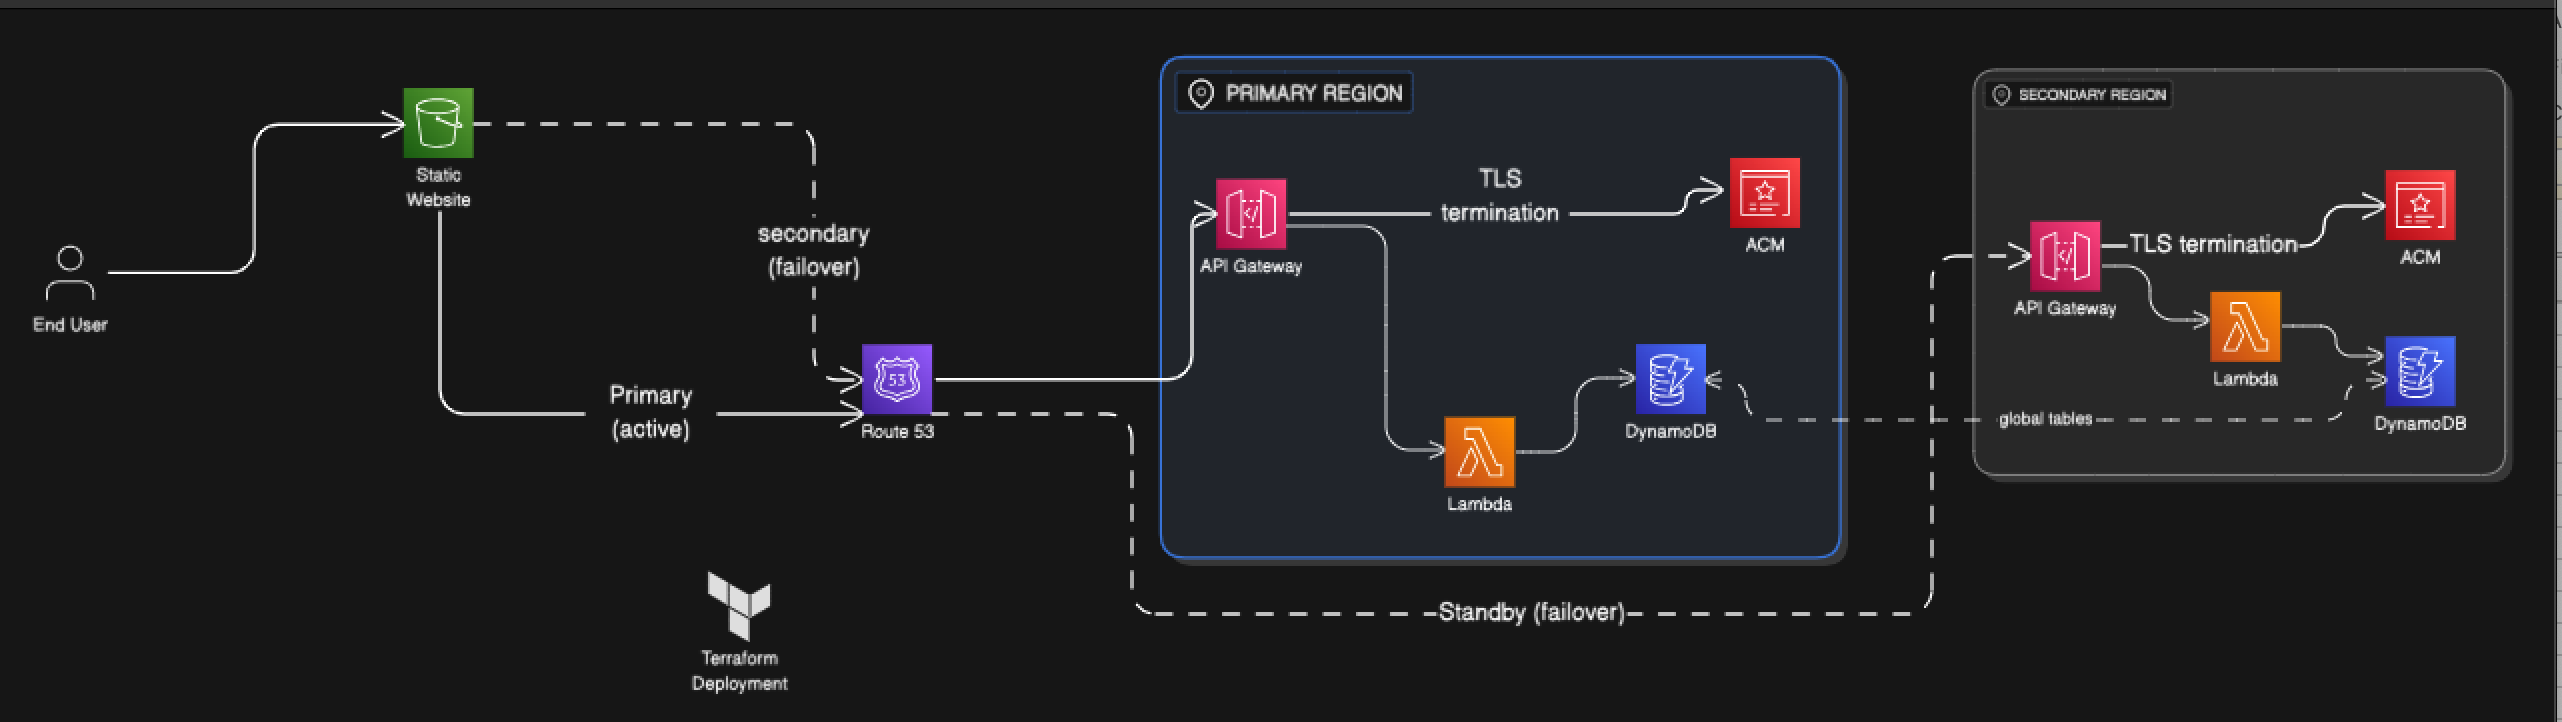Viewport: 2562px width, 722px height.
Task: Select 'API Gateway' caption in Secondary Region
Action: (x=2065, y=308)
